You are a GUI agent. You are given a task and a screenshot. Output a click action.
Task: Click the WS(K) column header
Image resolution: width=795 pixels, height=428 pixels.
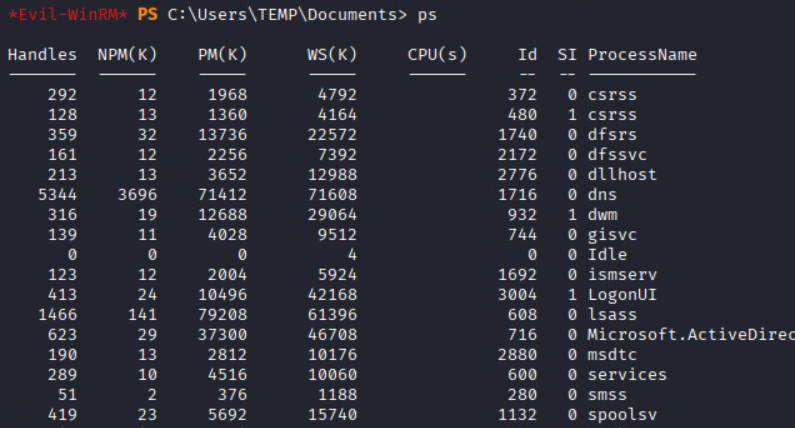pos(332,55)
